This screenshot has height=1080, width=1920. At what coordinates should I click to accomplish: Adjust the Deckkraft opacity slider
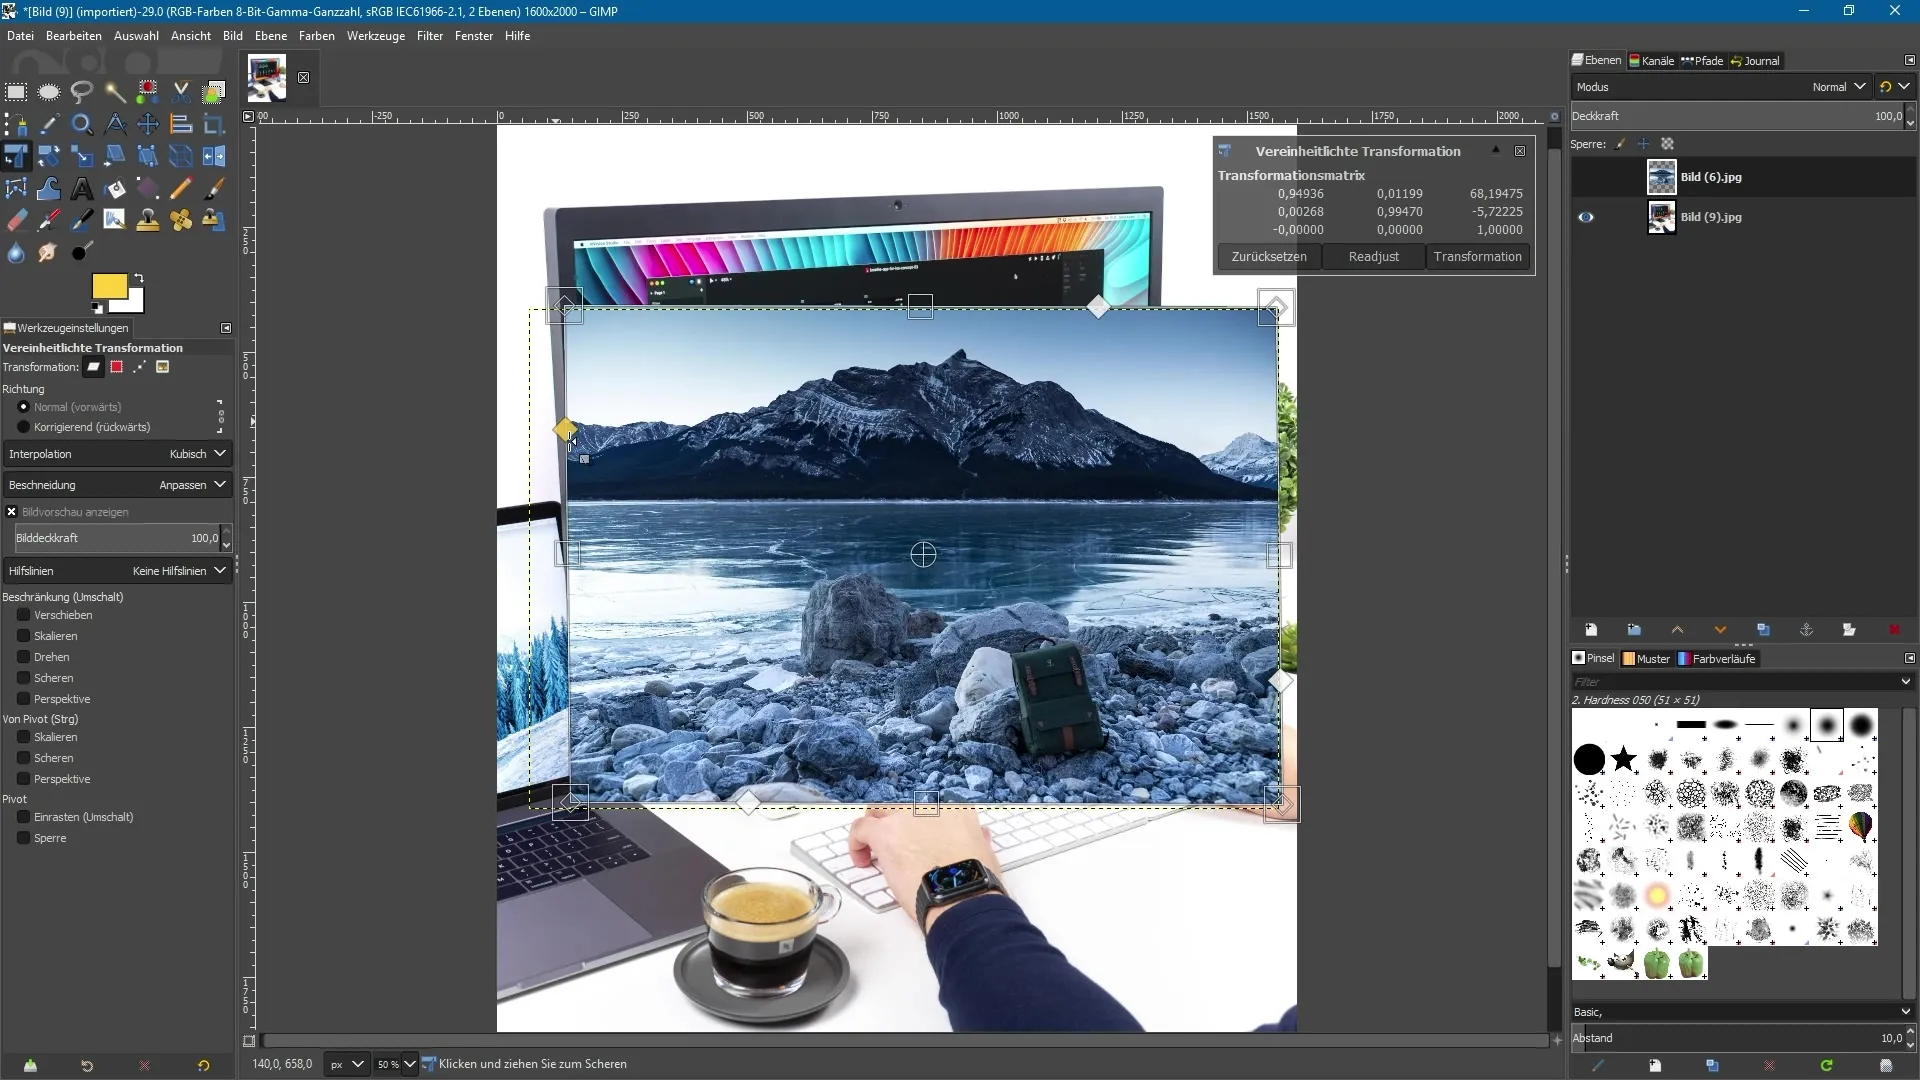pos(1737,116)
